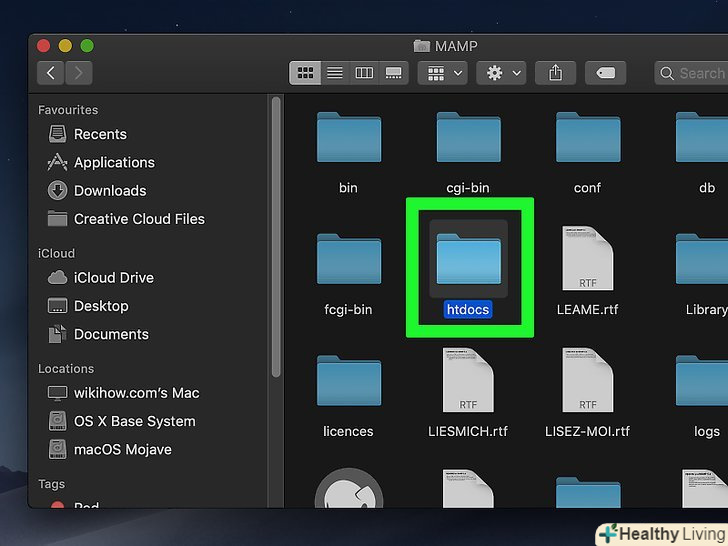Select the db folder icon
Viewport: 728px width, 546px height.
coord(702,137)
